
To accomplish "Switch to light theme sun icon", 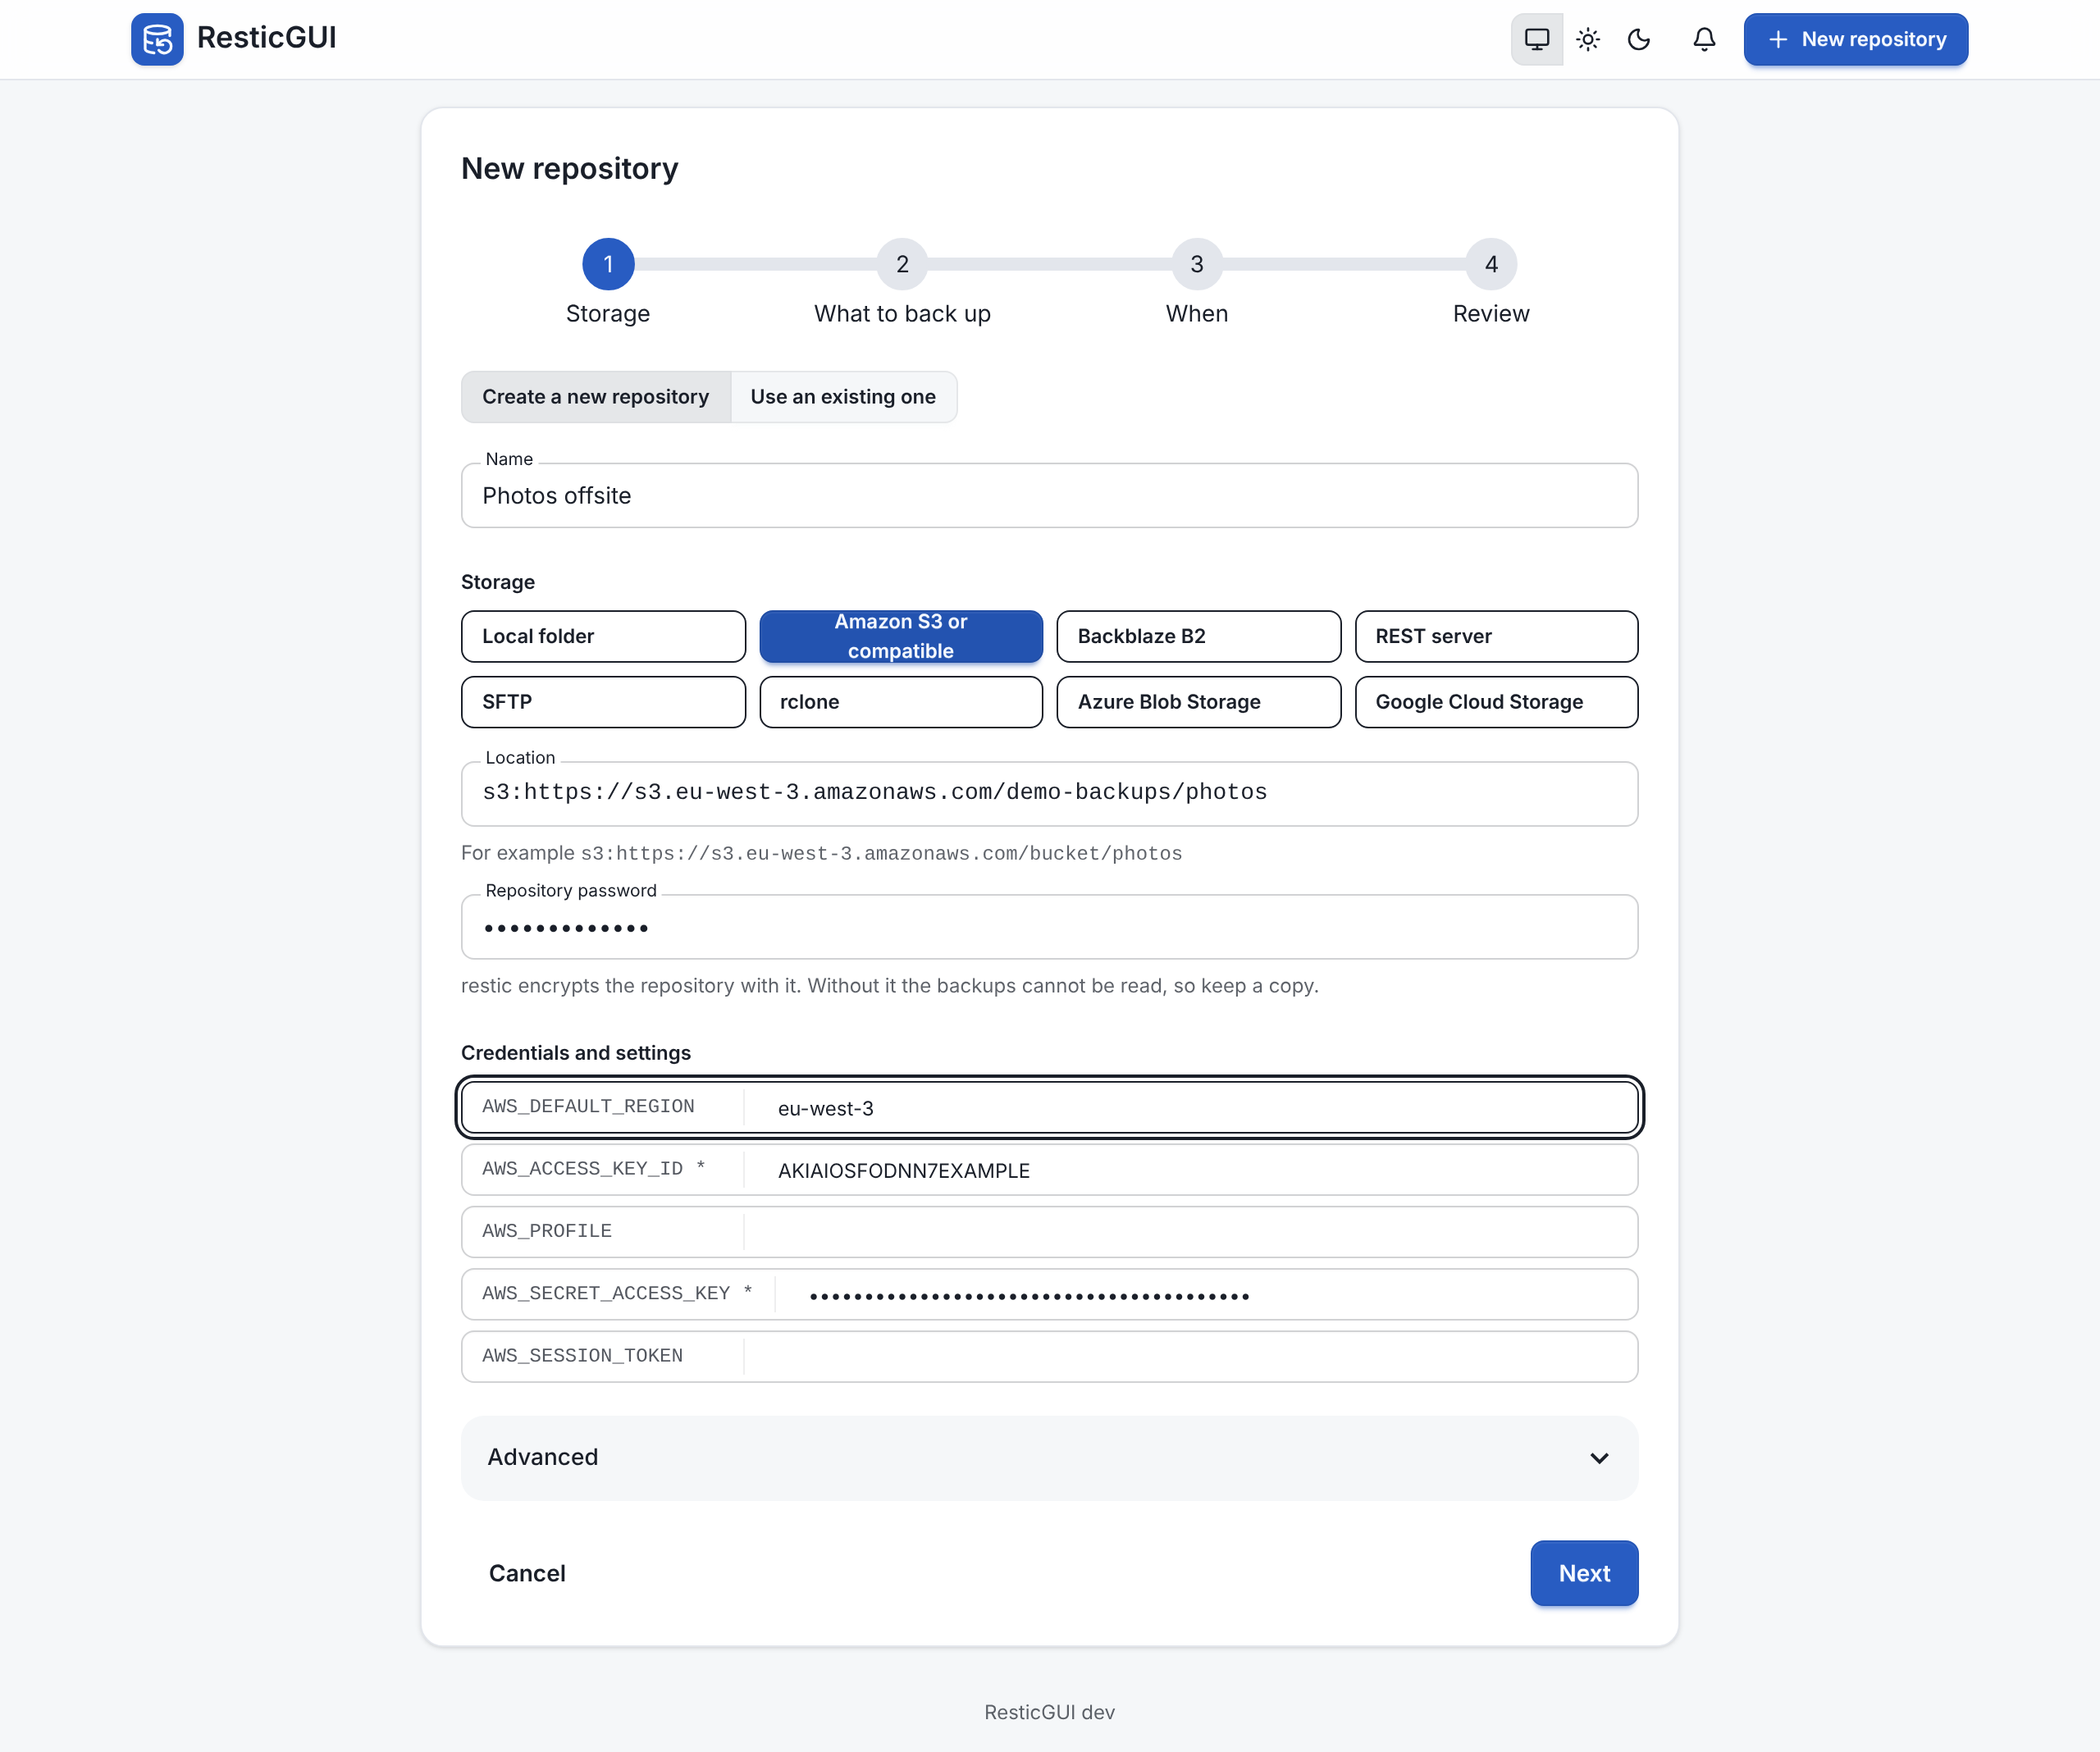I will 1588,39.
